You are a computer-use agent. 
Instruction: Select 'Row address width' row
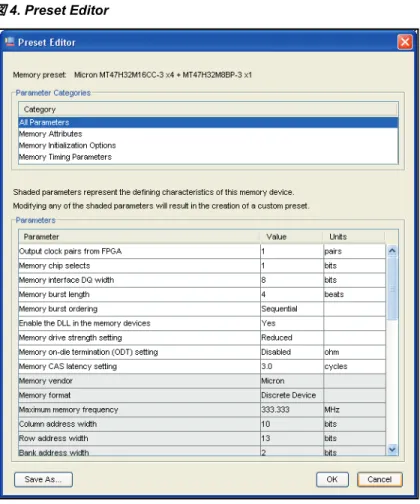pyautogui.click(x=139, y=438)
